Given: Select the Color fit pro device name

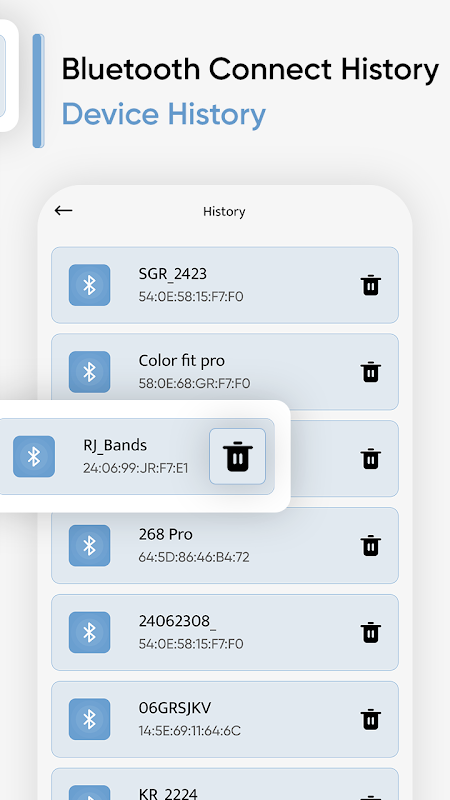Looking at the screenshot, I should [x=181, y=361].
